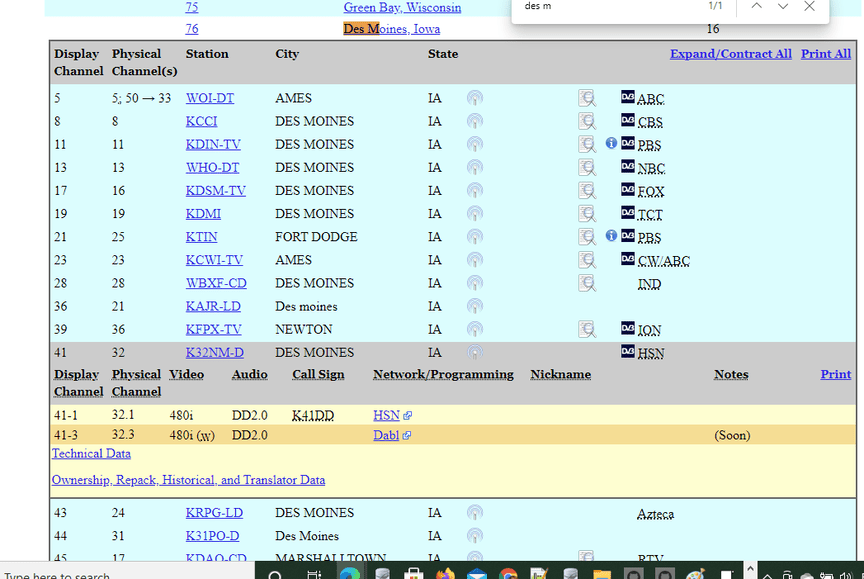Click the market rank 75 link
The image size is (864, 579).
pyautogui.click(x=192, y=7)
